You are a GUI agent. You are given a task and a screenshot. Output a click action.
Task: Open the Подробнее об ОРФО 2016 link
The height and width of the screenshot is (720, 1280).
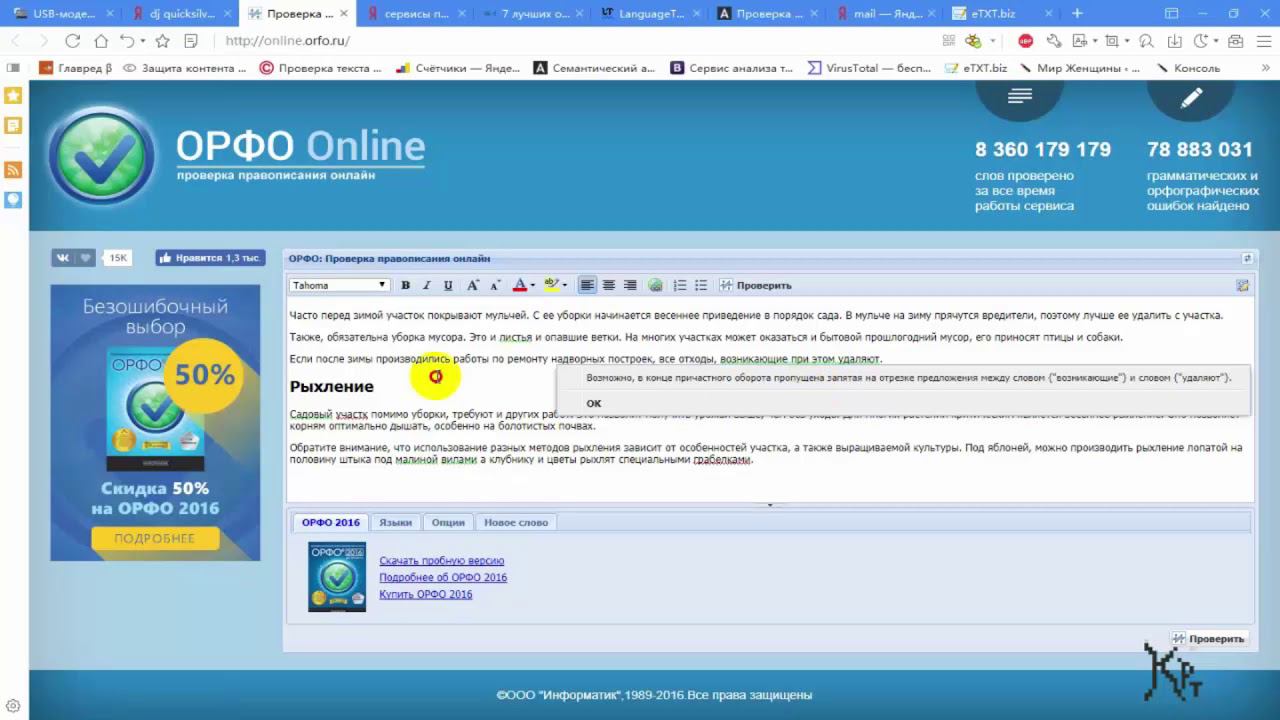pyautogui.click(x=443, y=577)
